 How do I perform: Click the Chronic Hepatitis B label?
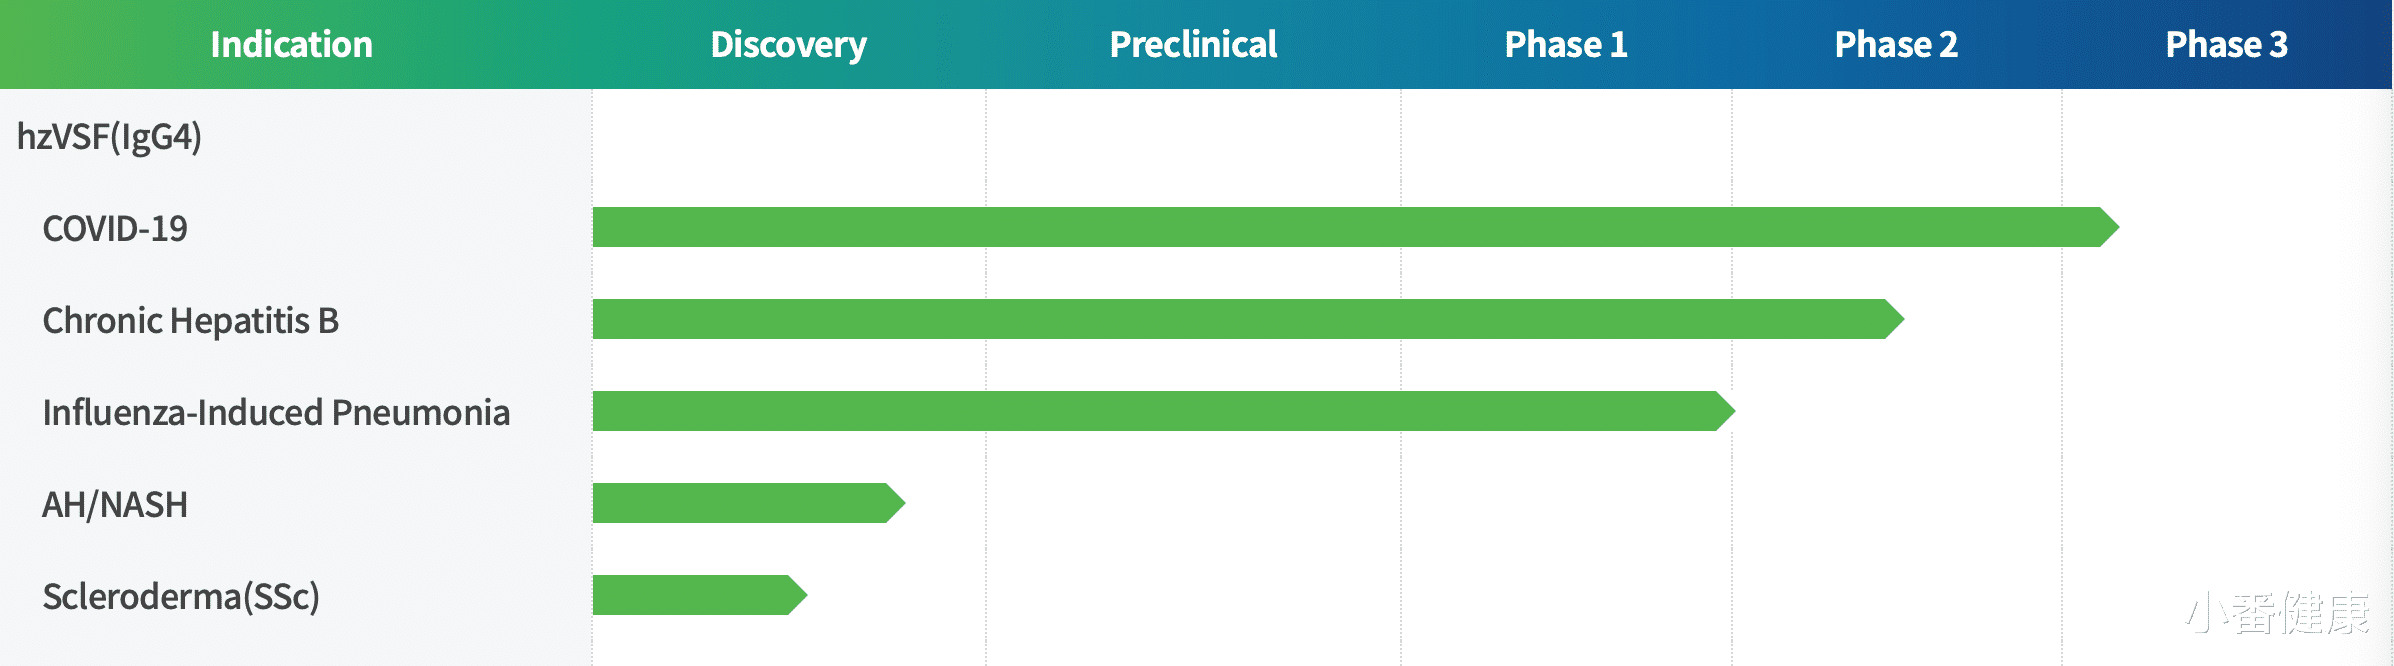[190, 321]
